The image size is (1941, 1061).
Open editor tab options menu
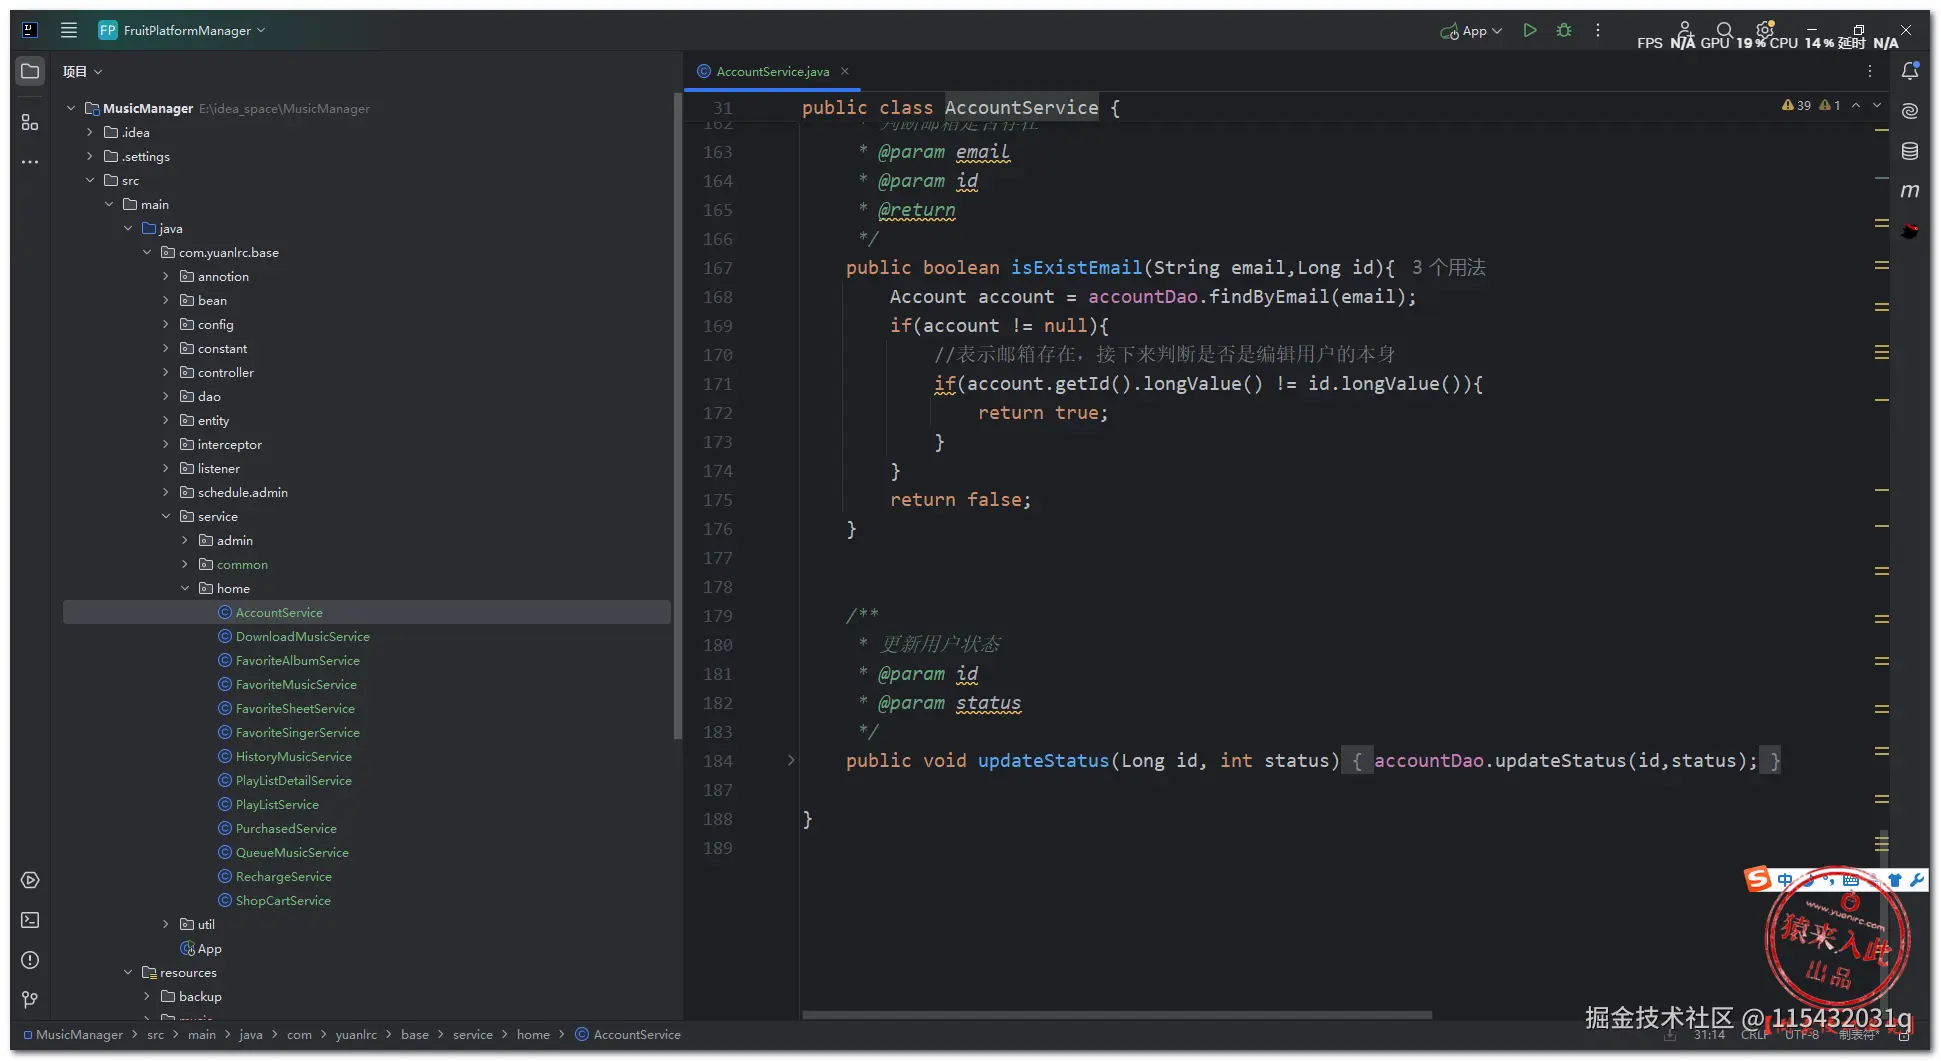pos(1870,71)
